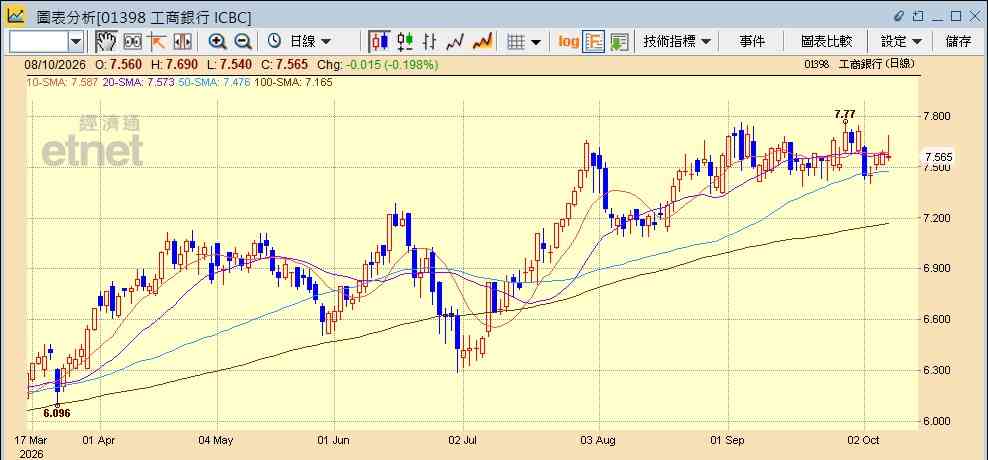The height and width of the screenshot is (460, 988).
Task: Click the pop-out window icon
Action: (x=918, y=16)
